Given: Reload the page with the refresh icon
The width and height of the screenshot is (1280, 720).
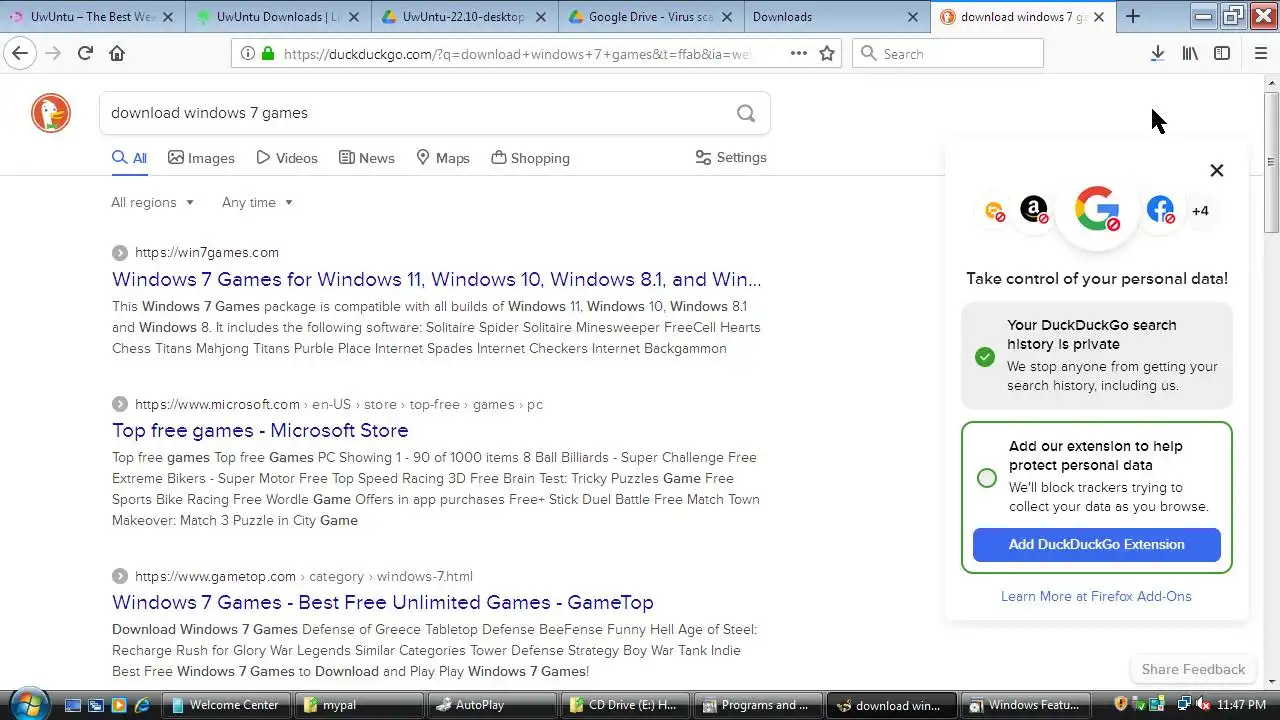Looking at the screenshot, I should 85,53.
